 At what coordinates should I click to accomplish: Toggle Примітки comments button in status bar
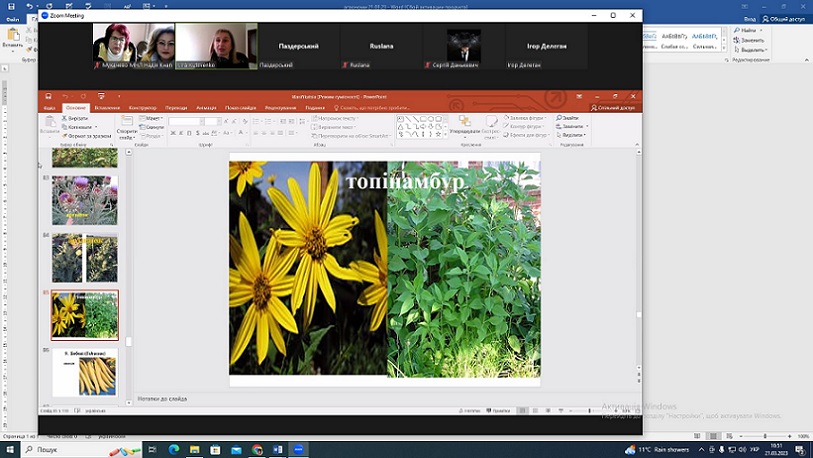(x=498, y=410)
